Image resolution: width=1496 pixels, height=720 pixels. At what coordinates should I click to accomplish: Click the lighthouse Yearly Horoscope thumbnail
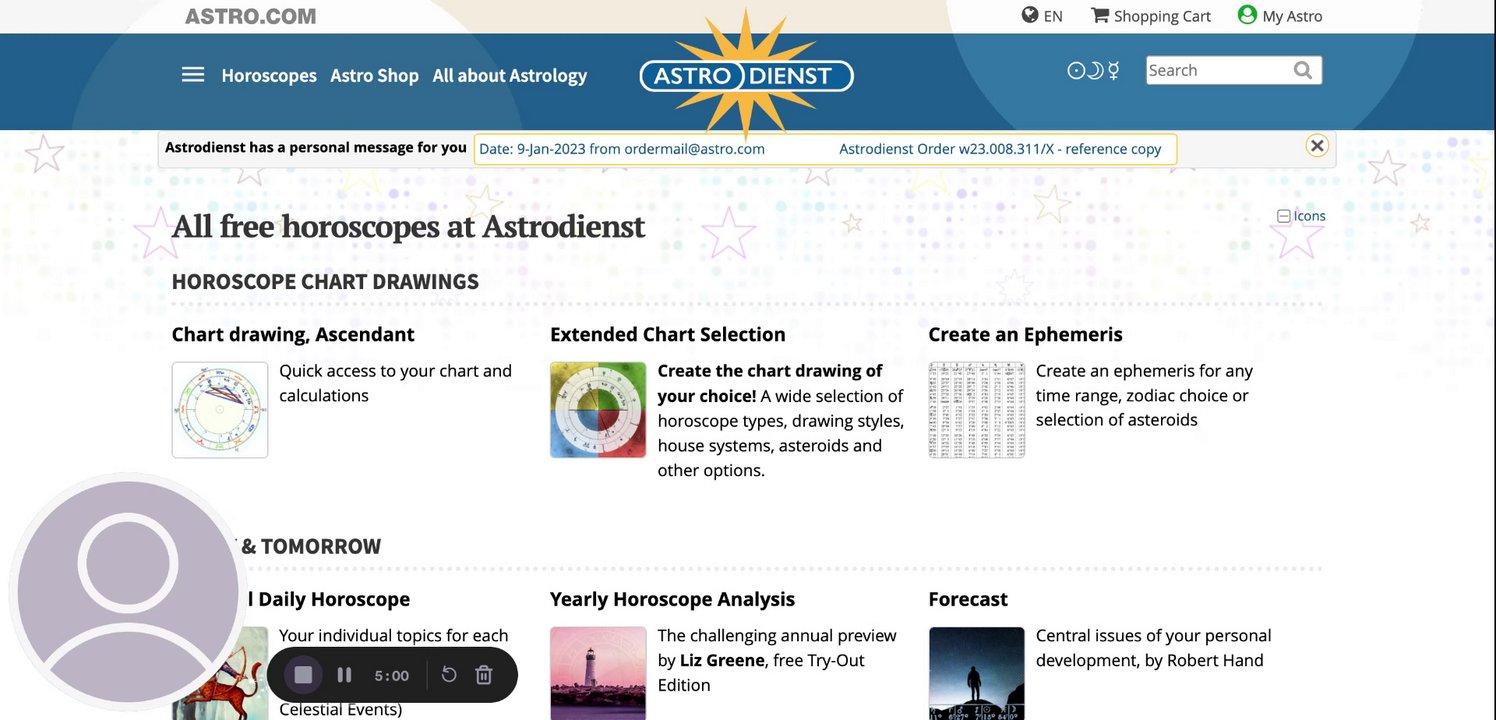[598, 673]
